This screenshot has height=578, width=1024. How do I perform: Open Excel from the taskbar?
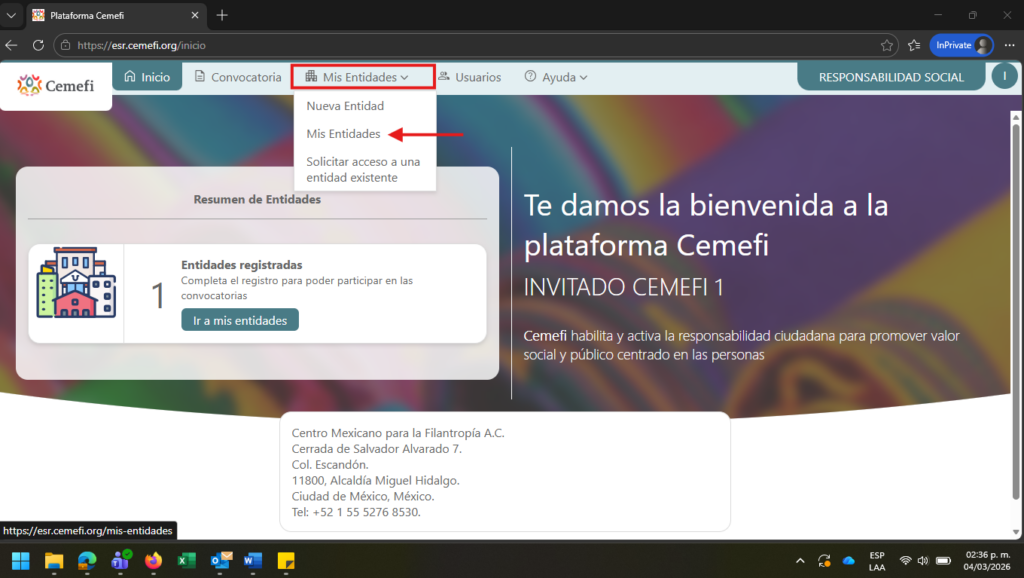point(186,560)
